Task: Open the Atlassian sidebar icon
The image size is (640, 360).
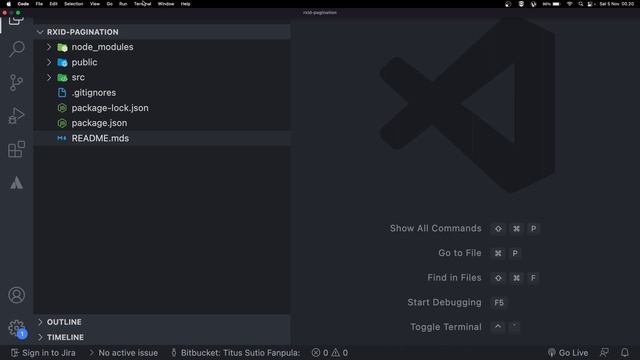Action: 16,183
